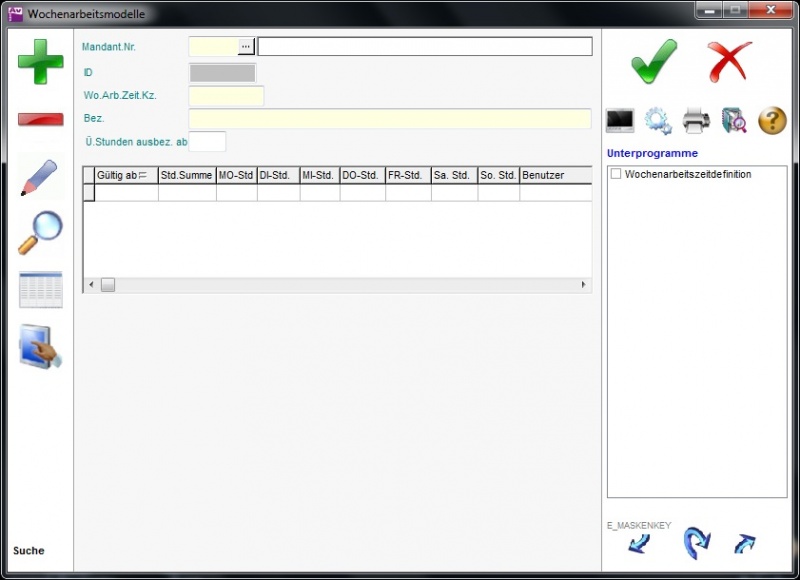Click the black monitor screen icon

620,121
